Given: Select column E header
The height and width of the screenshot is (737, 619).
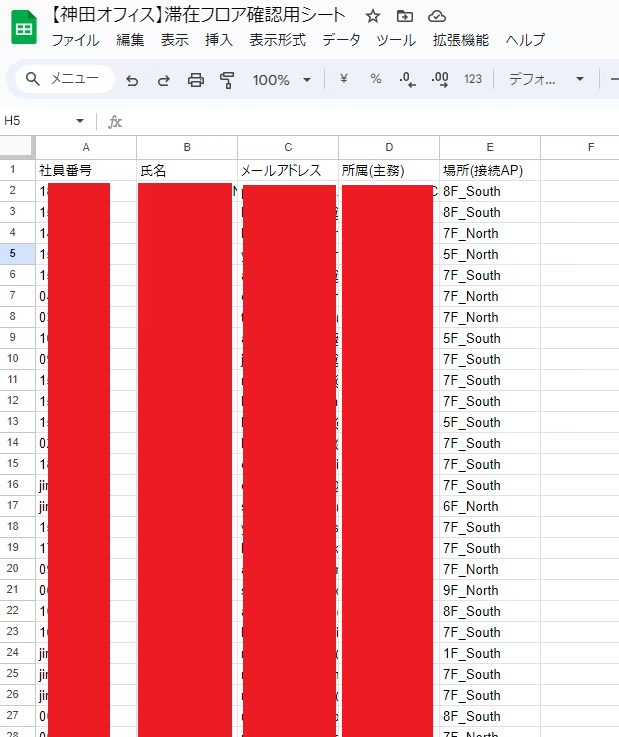Looking at the screenshot, I should pos(490,148).
